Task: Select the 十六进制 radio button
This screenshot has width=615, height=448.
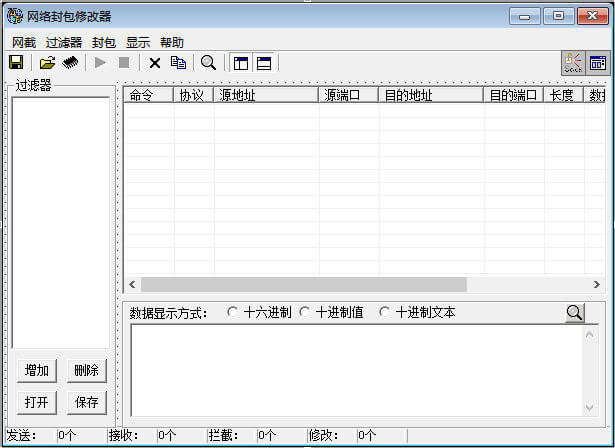Action: (x=233, y=312)
